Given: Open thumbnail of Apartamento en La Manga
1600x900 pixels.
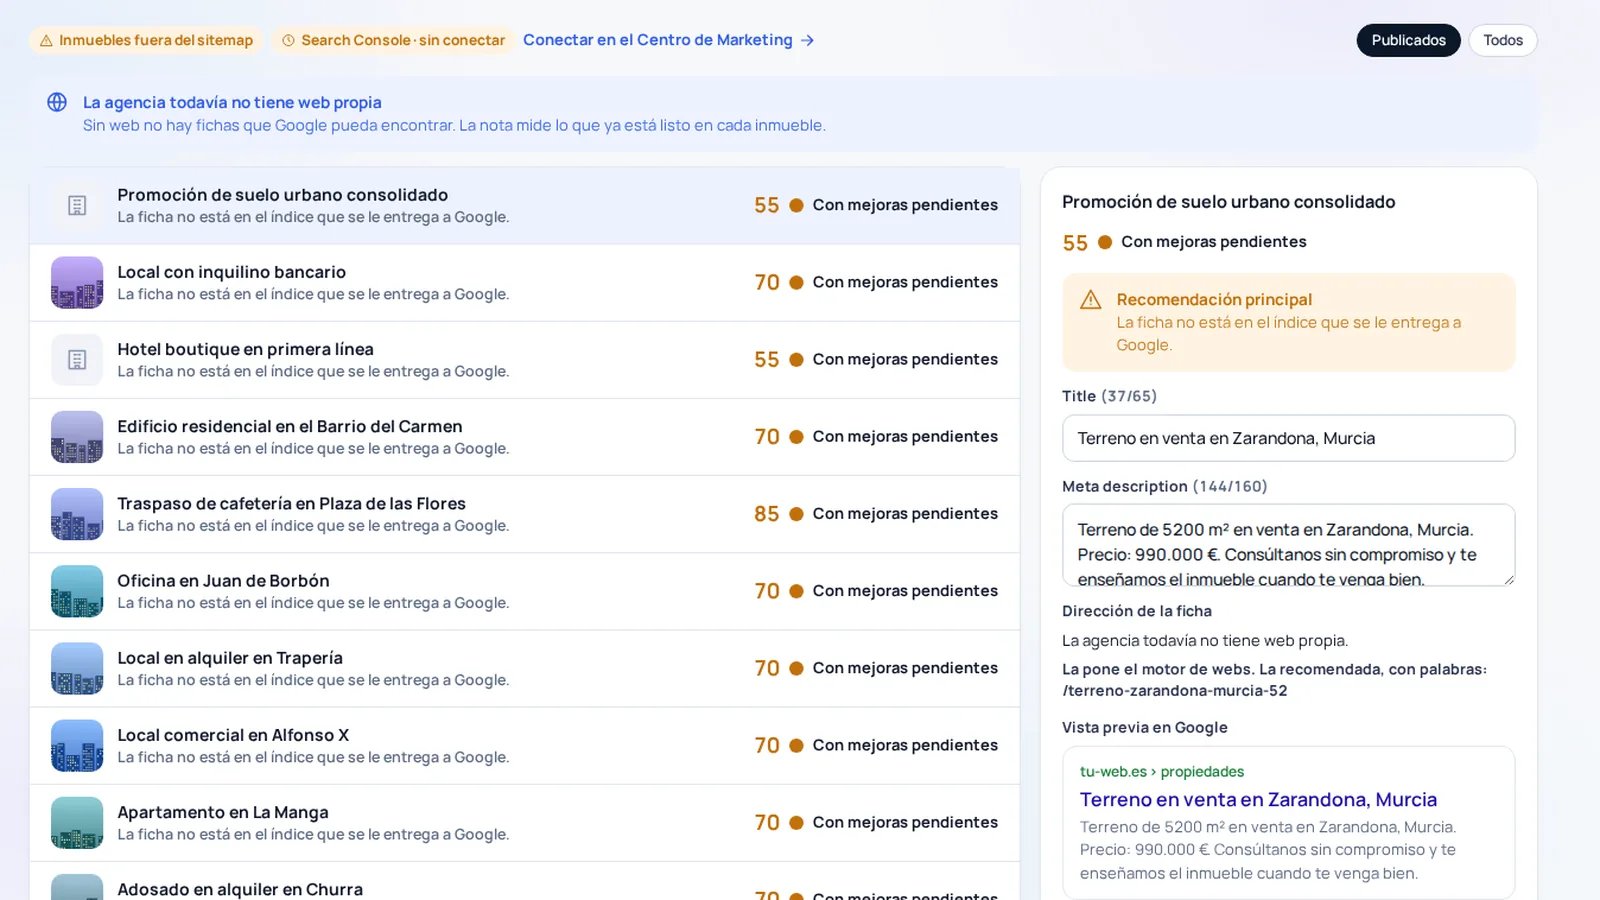Looking at the screenshot, I should (77, 822).
